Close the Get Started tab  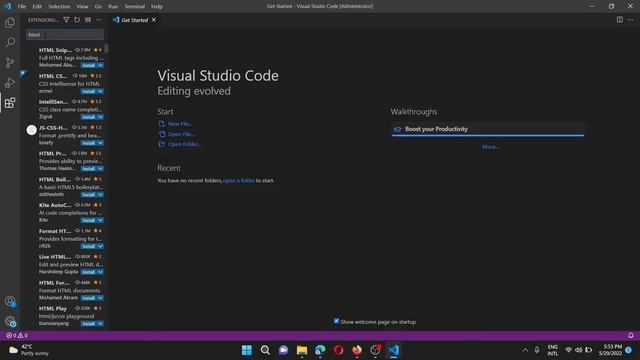coord(154,20)
